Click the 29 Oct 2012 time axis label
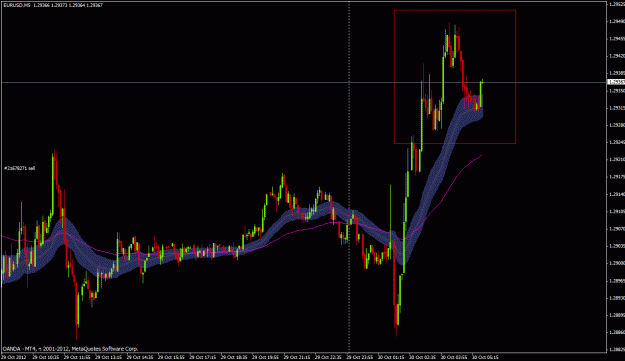This screenshot has height=361, width=625. pyautogui.click(x=14, y=357)
